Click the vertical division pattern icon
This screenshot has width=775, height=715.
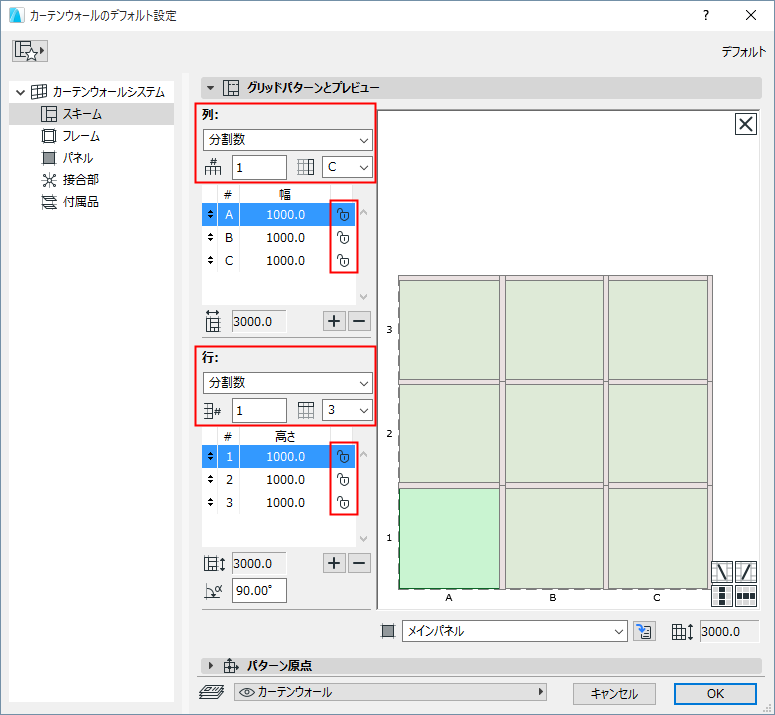(x=722, y=596)
